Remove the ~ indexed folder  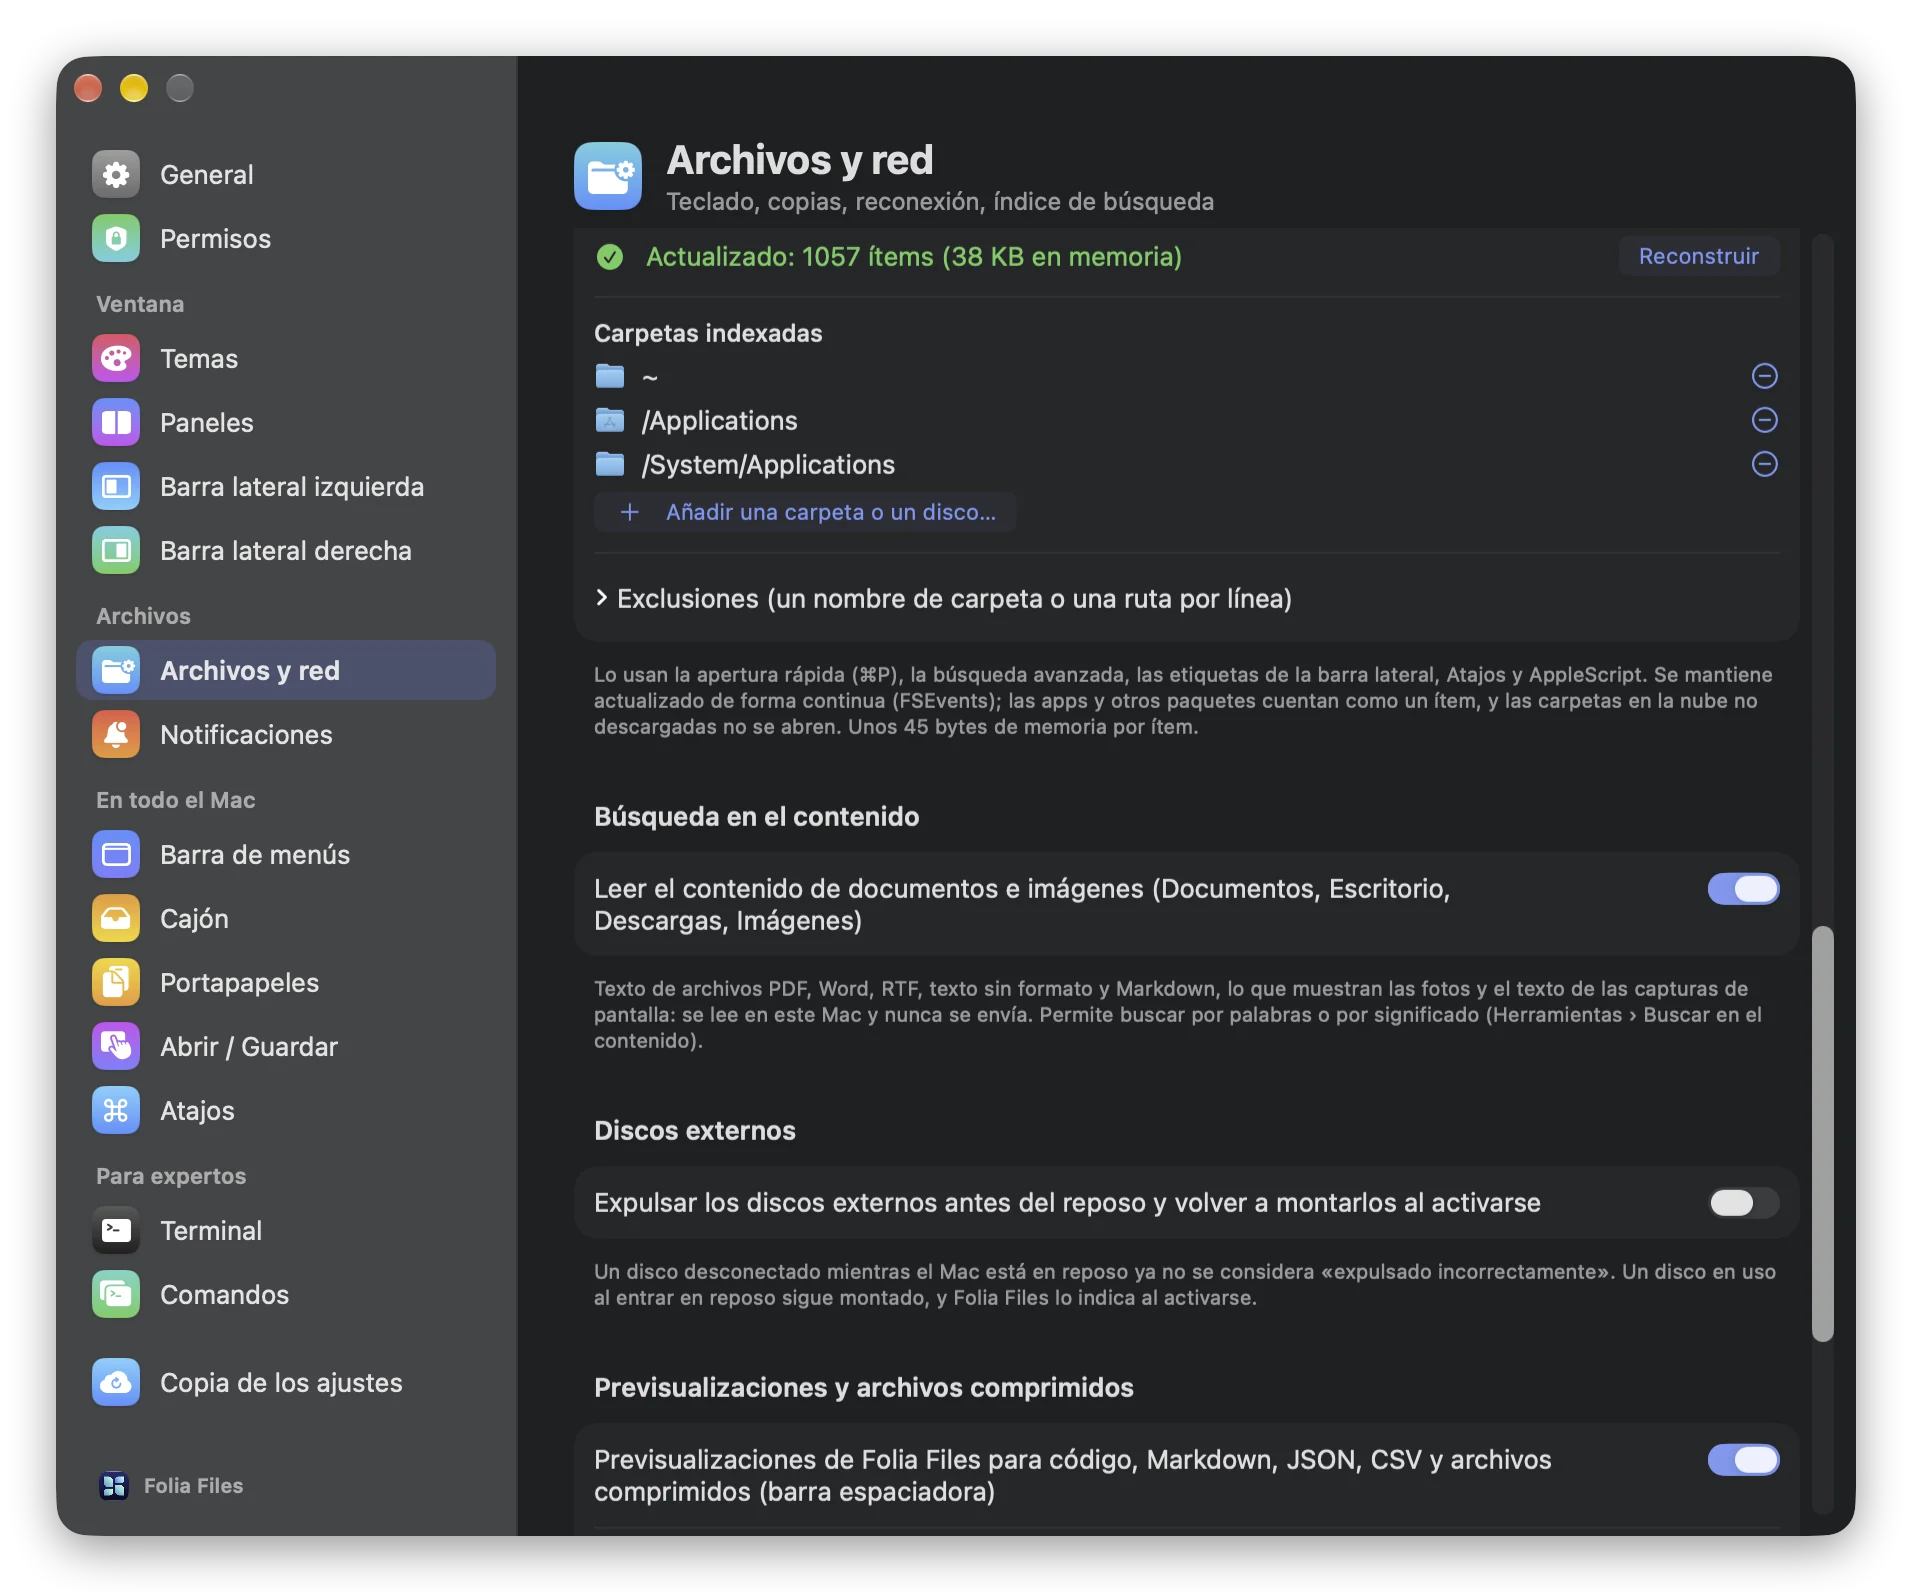pos(1765,376)
